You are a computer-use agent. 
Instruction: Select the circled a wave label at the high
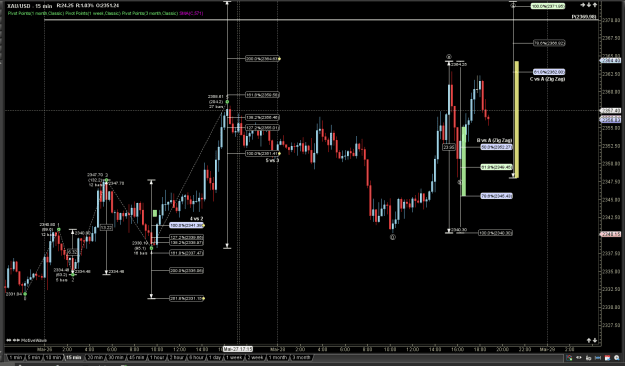449,57
